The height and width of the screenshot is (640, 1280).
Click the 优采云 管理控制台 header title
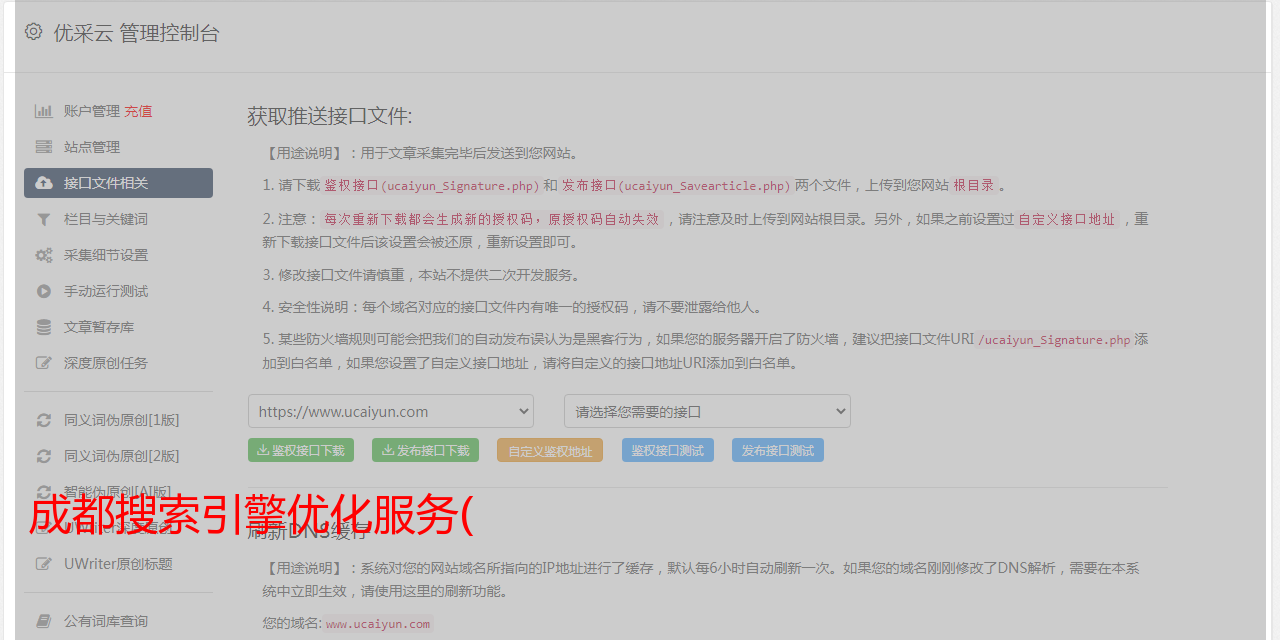136,33
